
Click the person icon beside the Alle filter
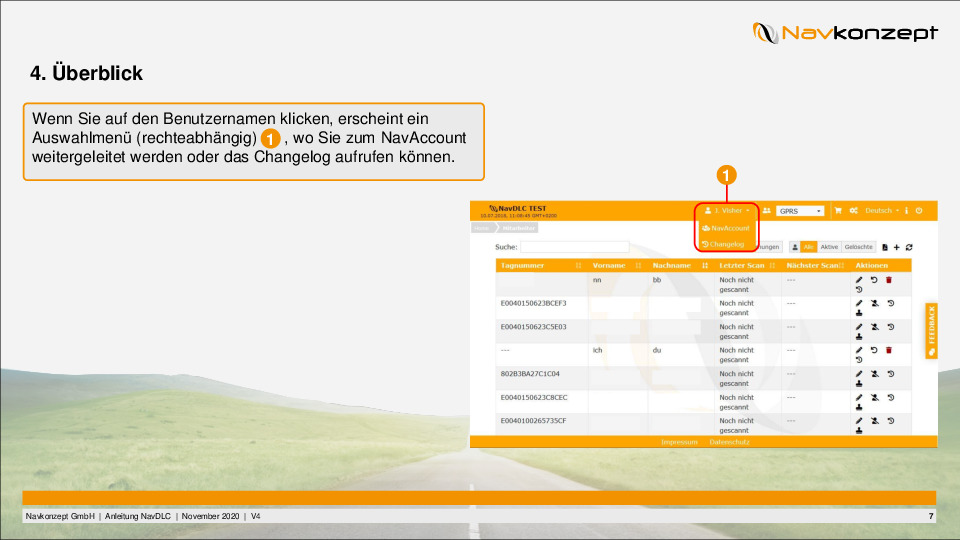795,247
